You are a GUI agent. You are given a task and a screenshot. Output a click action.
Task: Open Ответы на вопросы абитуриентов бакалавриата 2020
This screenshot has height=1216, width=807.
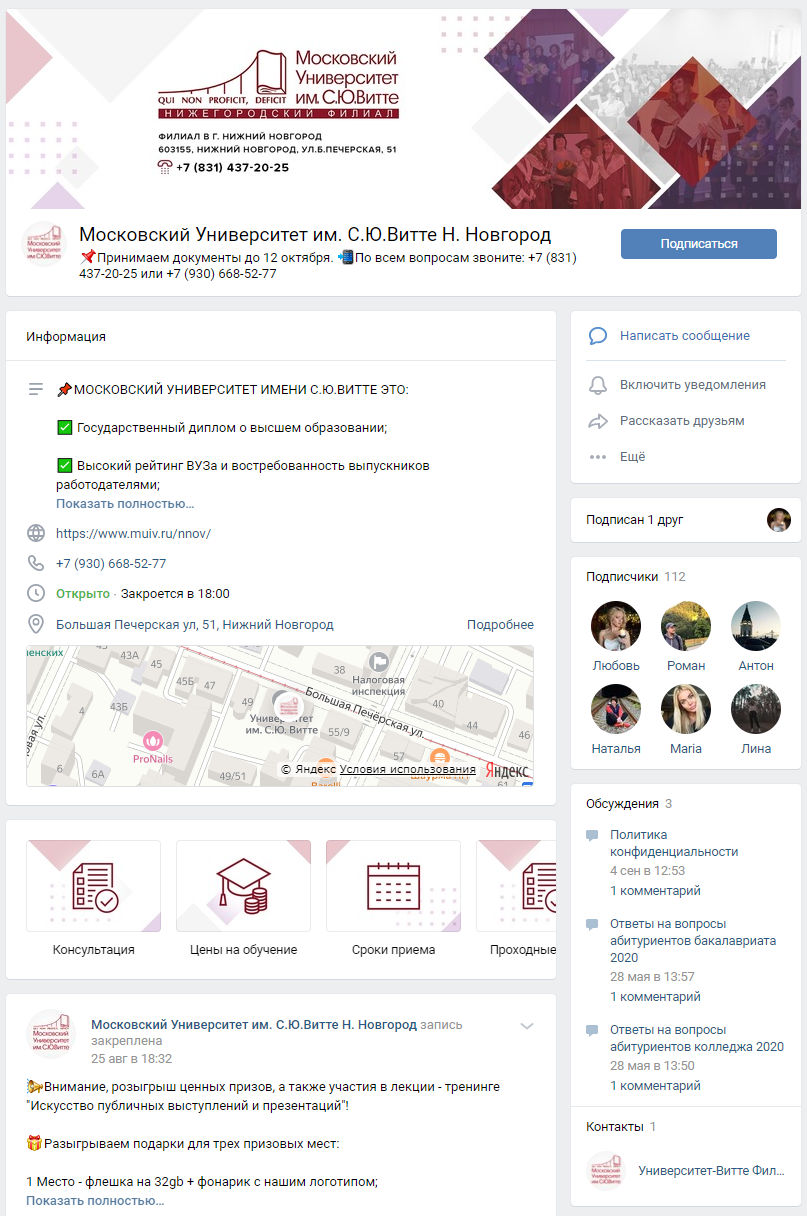[x=693, y=940]
